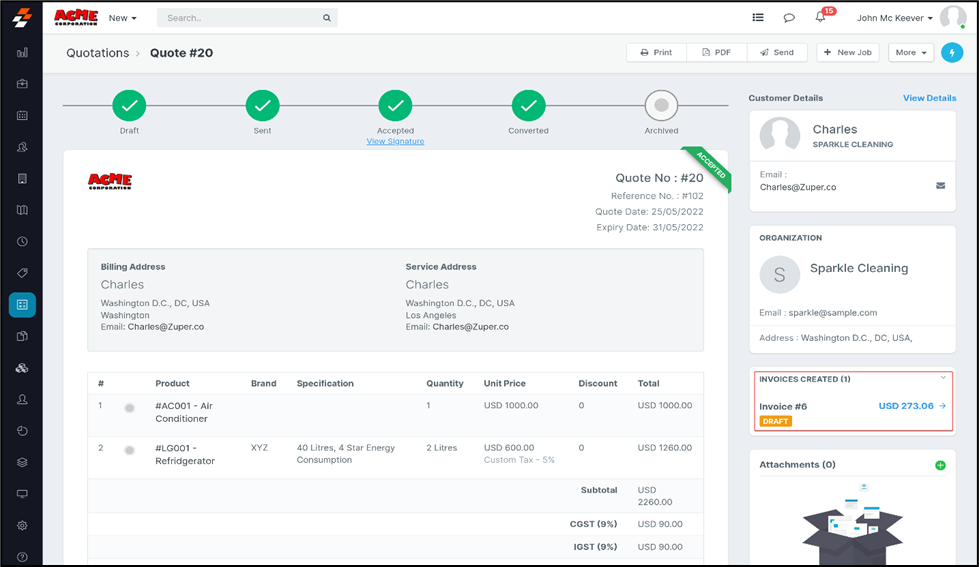979x567 pixels.
Task: Click the View Signature link
Action: [395, 141]
